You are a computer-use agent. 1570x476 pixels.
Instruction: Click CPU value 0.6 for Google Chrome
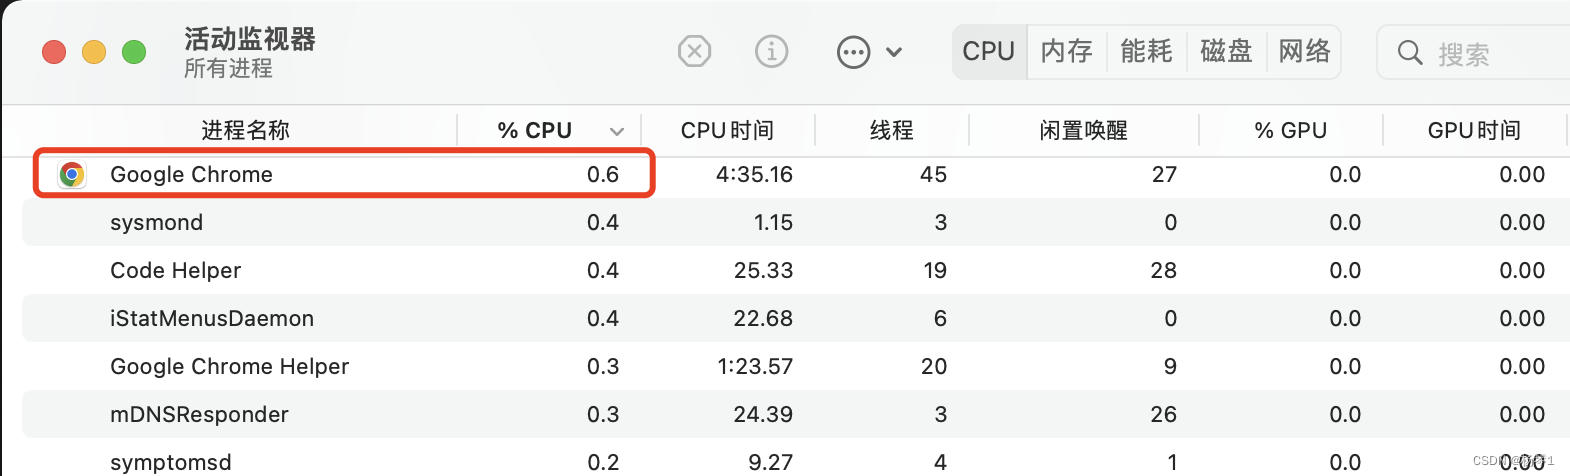pyautogui.click(x=603, y=174)
